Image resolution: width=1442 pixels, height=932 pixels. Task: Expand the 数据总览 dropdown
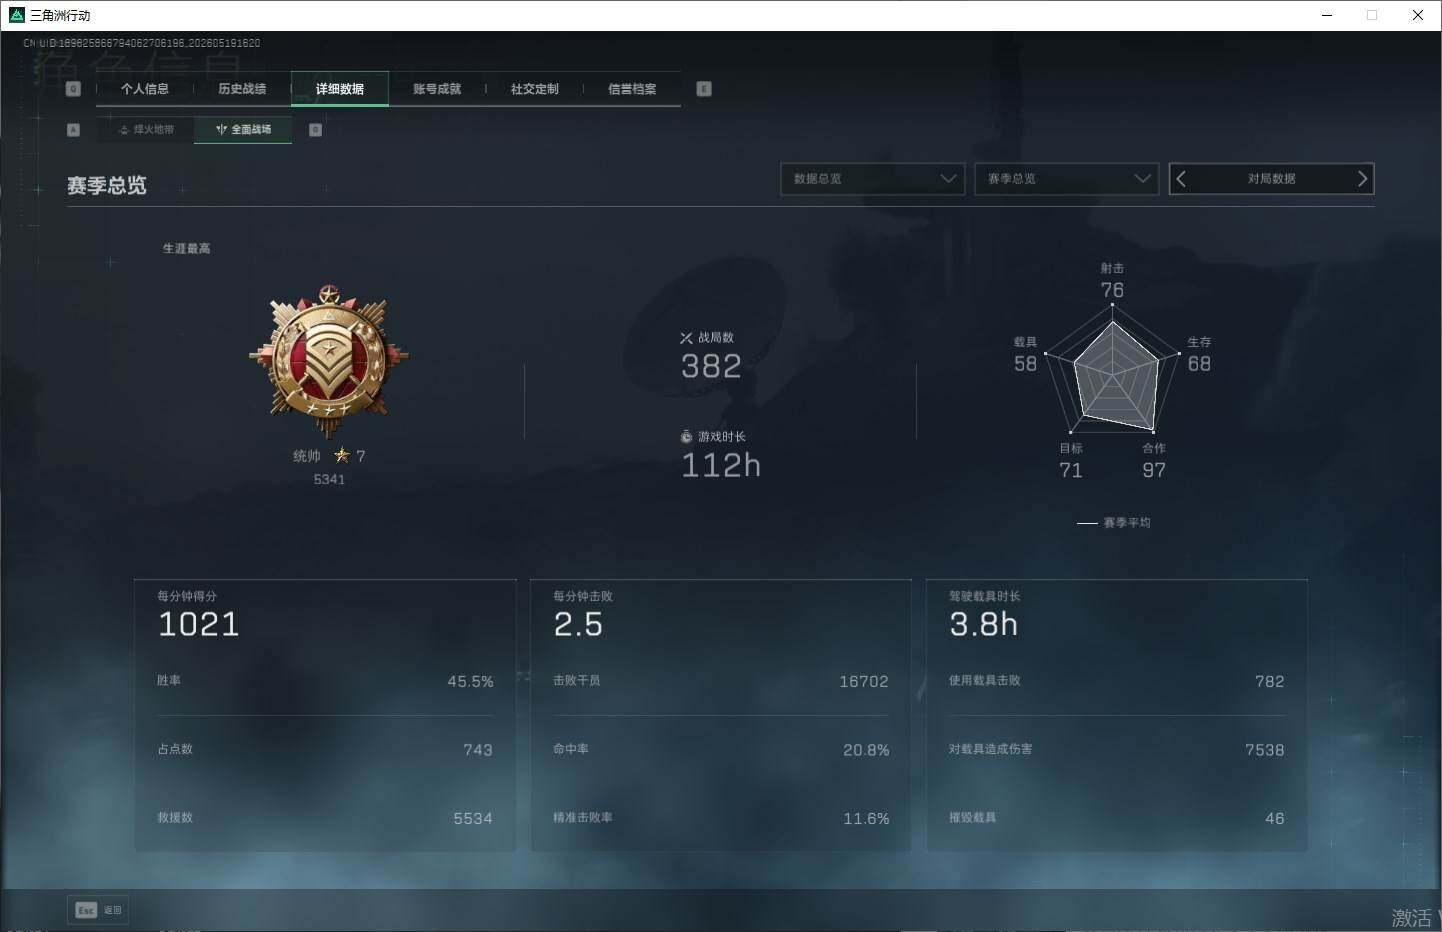coord(872,179)
